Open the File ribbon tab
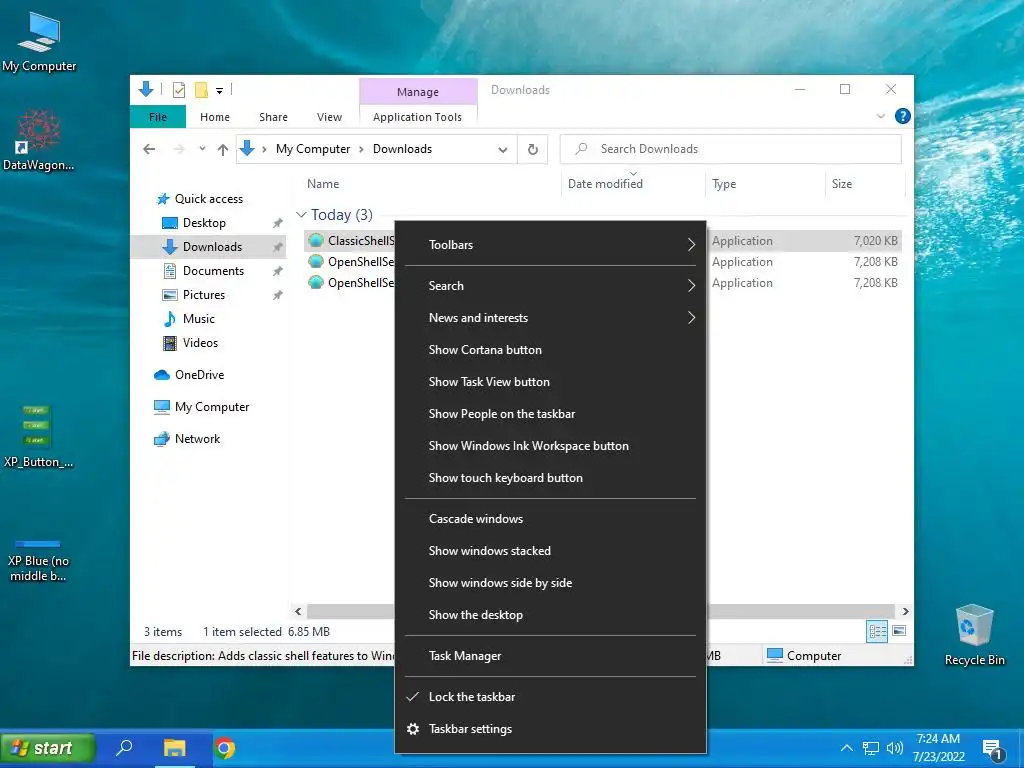Image resolution: width=1024 pixels, height=768 pixels. coord(158,117)
